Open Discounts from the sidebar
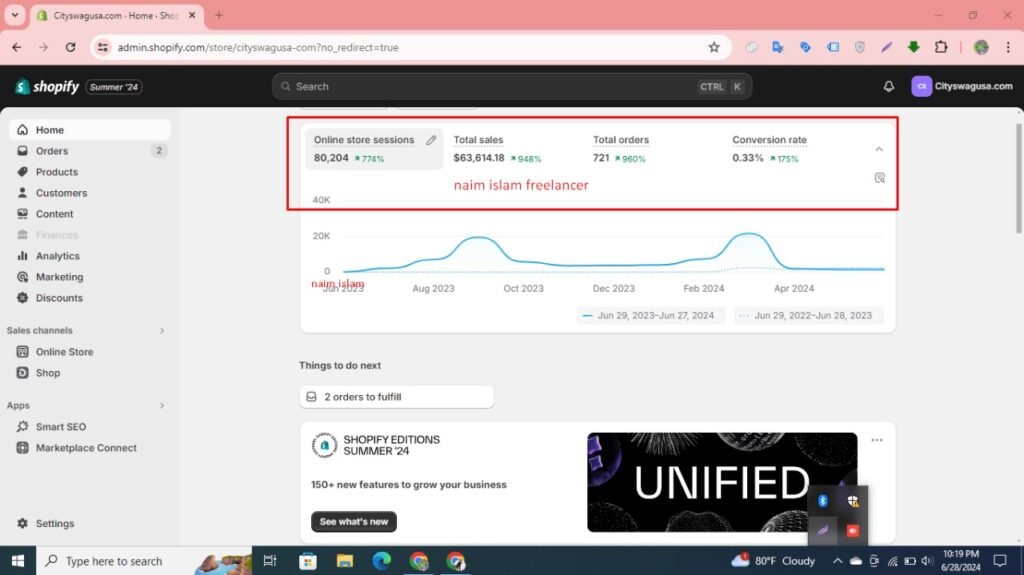 click(59, 298)
